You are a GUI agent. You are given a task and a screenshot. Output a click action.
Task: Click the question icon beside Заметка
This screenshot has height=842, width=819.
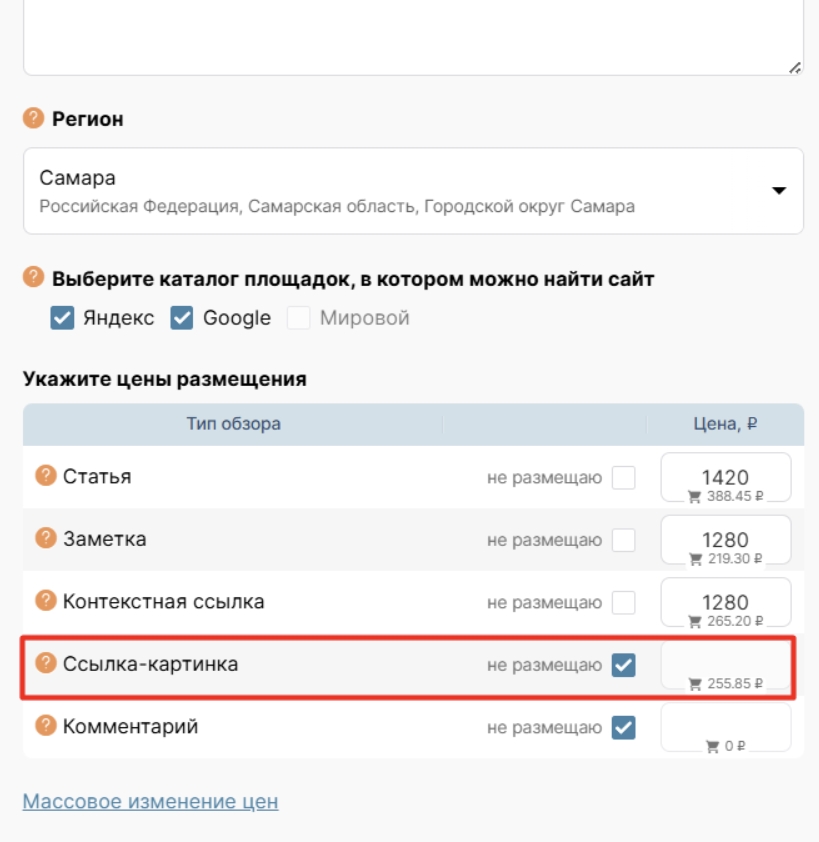(x=45, y=538)
